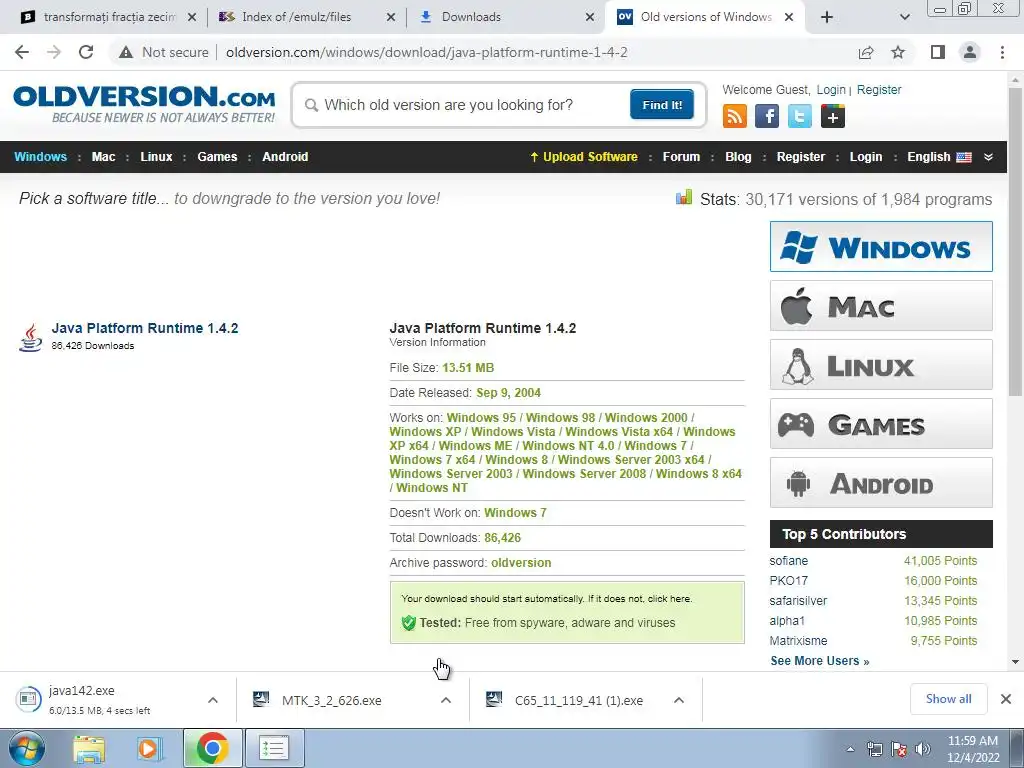Click the address bar URL
The height and width of the screenshot is (768, 1024).
click(426, 52)
